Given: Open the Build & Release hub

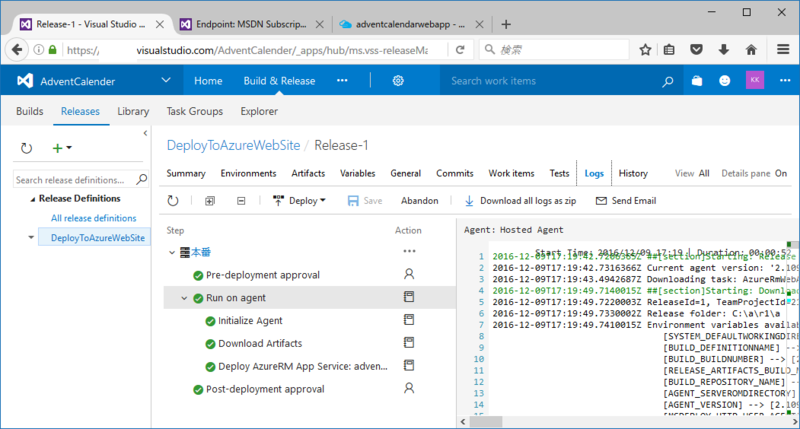Looking at the screenshot, I should tap(279, 81).
